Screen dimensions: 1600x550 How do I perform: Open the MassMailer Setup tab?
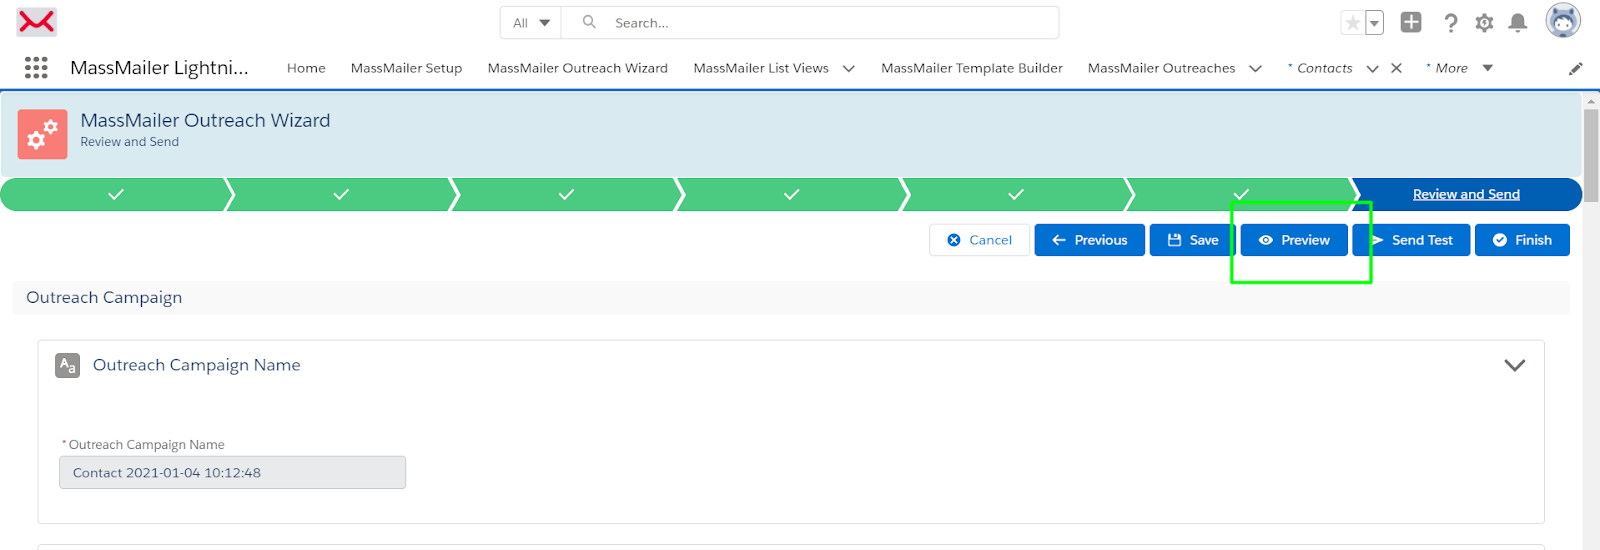point(406,68)
